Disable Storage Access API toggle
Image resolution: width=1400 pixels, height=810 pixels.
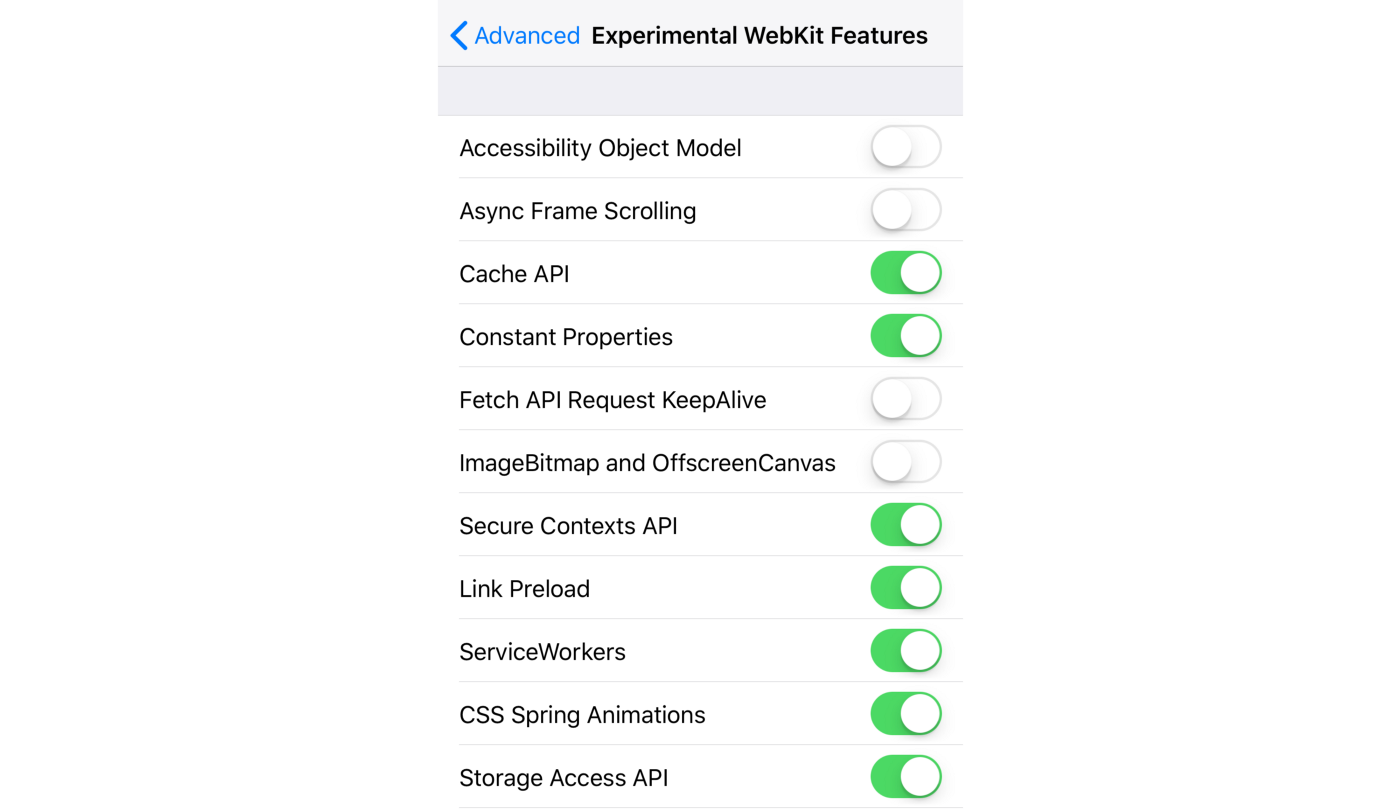click(x=905, y=777)
